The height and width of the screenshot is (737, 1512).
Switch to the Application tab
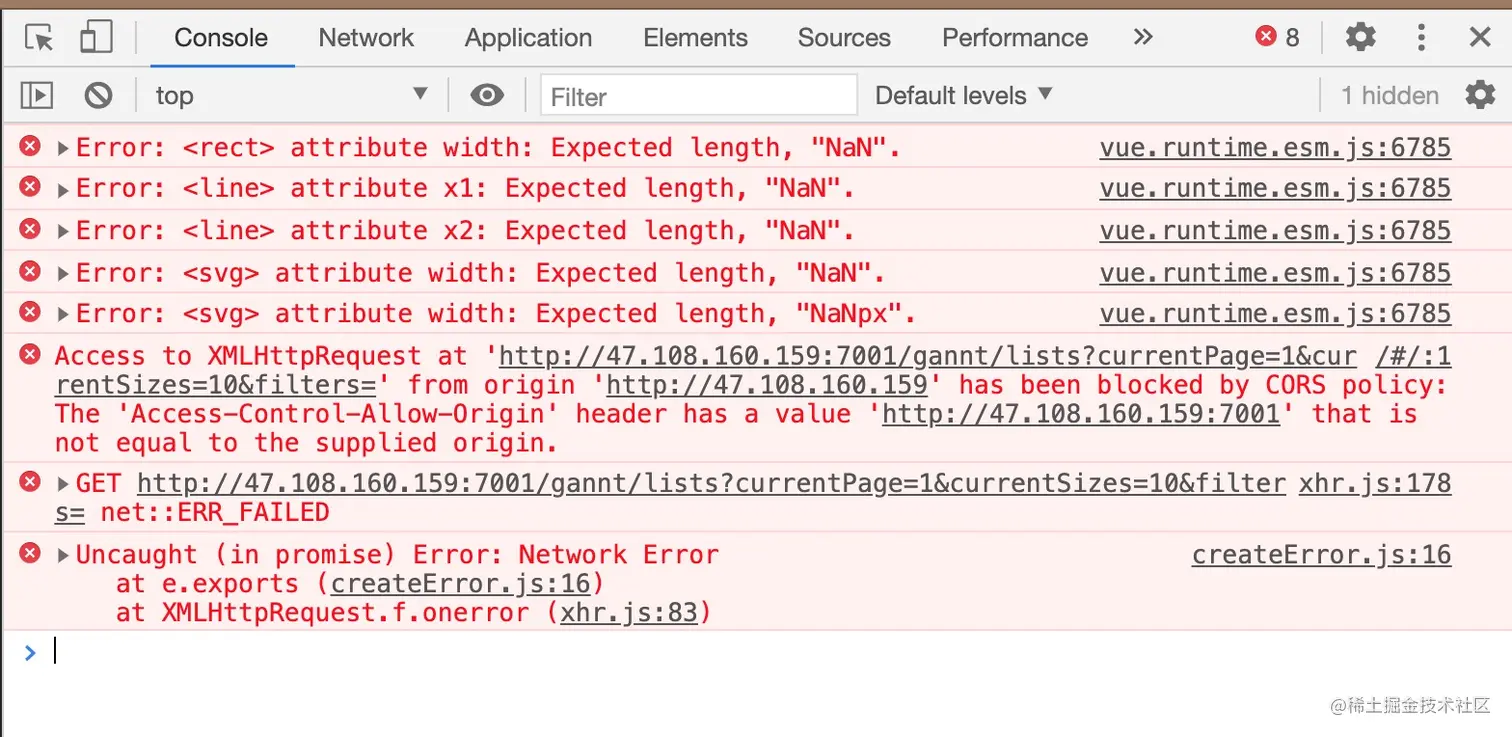click(x=528, y=38)
